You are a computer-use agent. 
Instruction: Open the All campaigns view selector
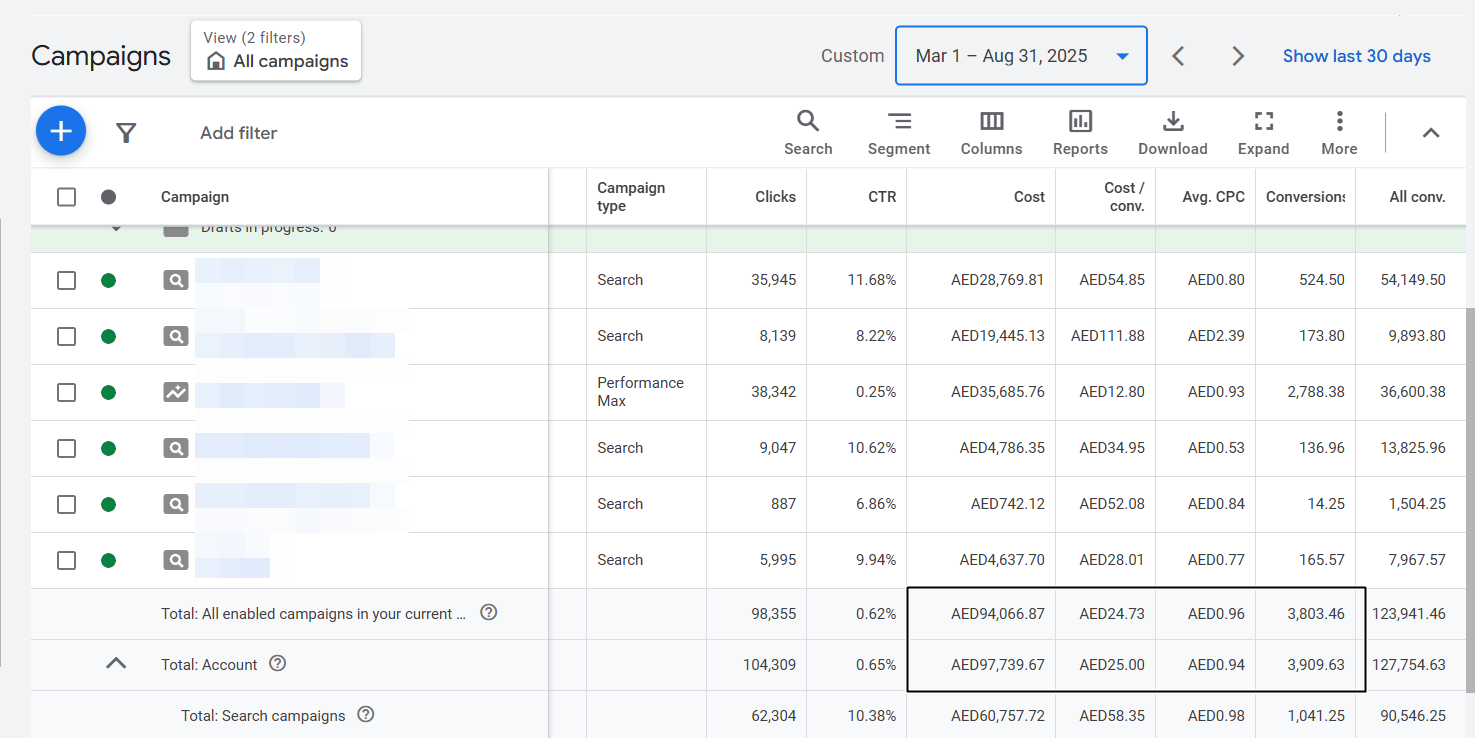[x=276, y=51]
